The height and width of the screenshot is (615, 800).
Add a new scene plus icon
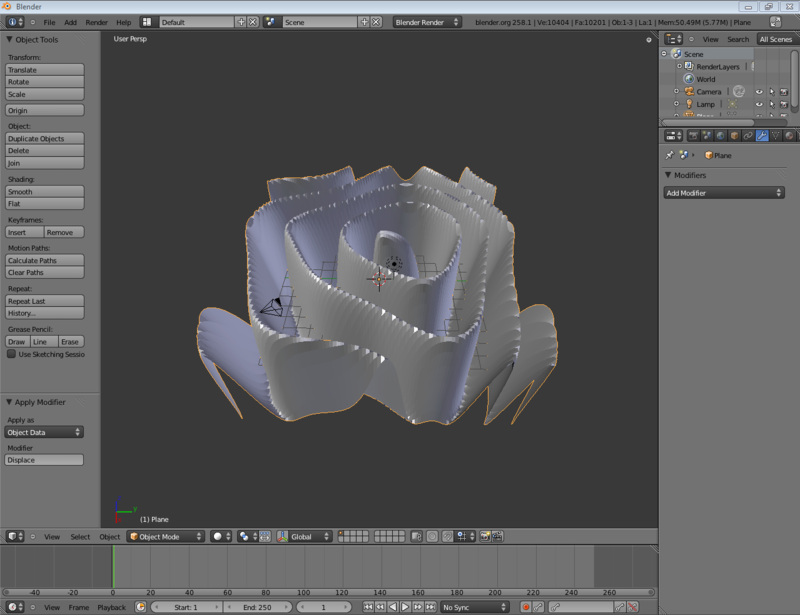pyautogui.click(x=364, y=22)
